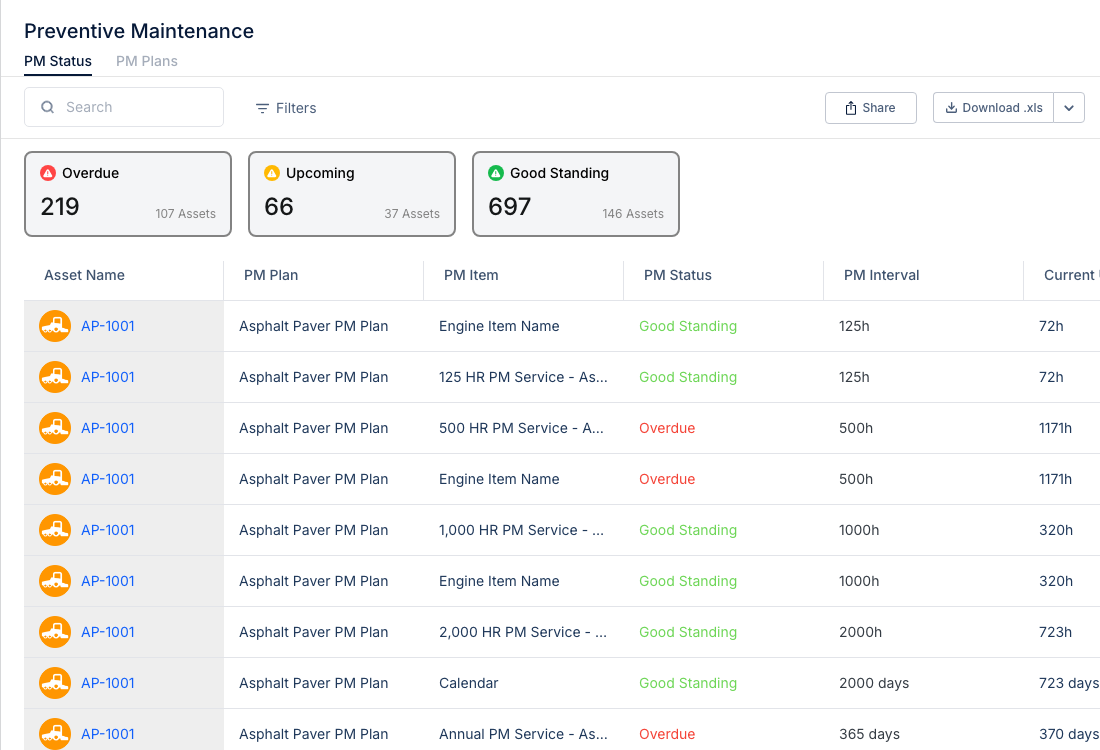1100x750 pixels.
Task: Click paver icon in 1,000 HR PM Service row
Action: point(55,530)
